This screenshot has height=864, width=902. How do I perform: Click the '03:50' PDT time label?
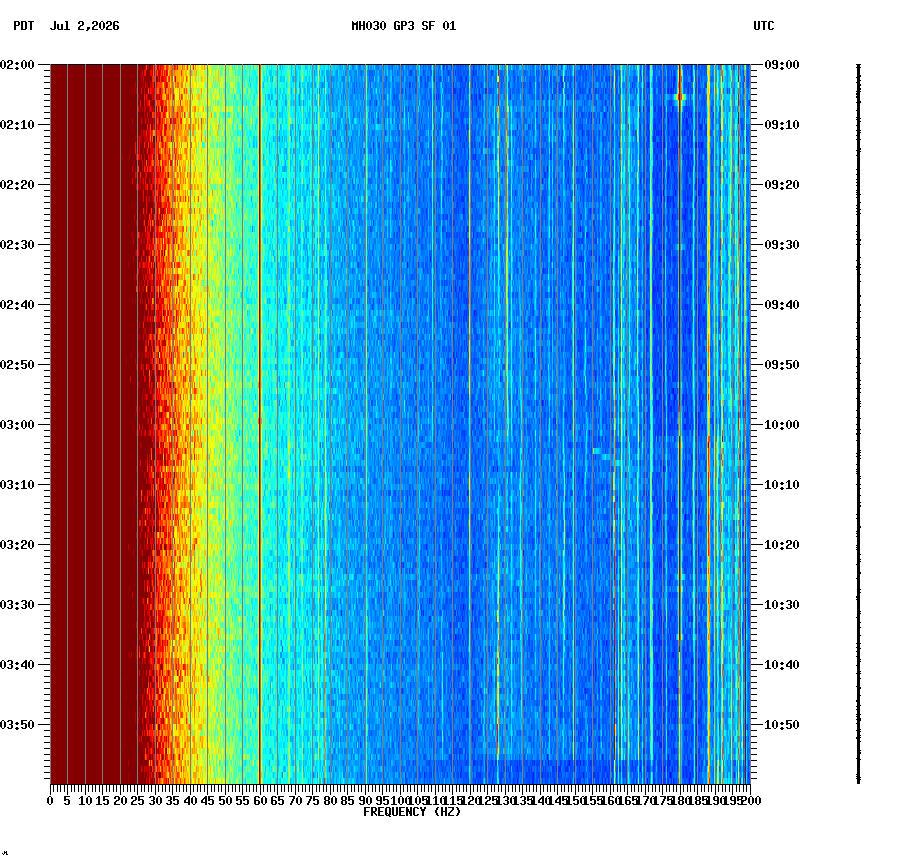tap(17, 724)
